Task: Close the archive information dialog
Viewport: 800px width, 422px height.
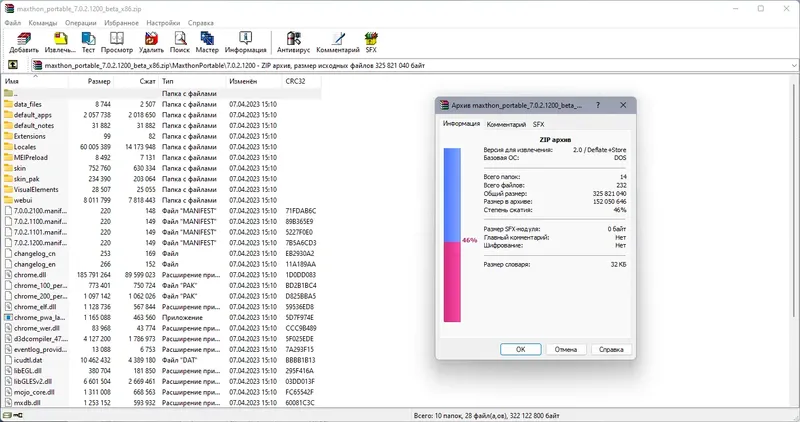Action: point(623,105)
